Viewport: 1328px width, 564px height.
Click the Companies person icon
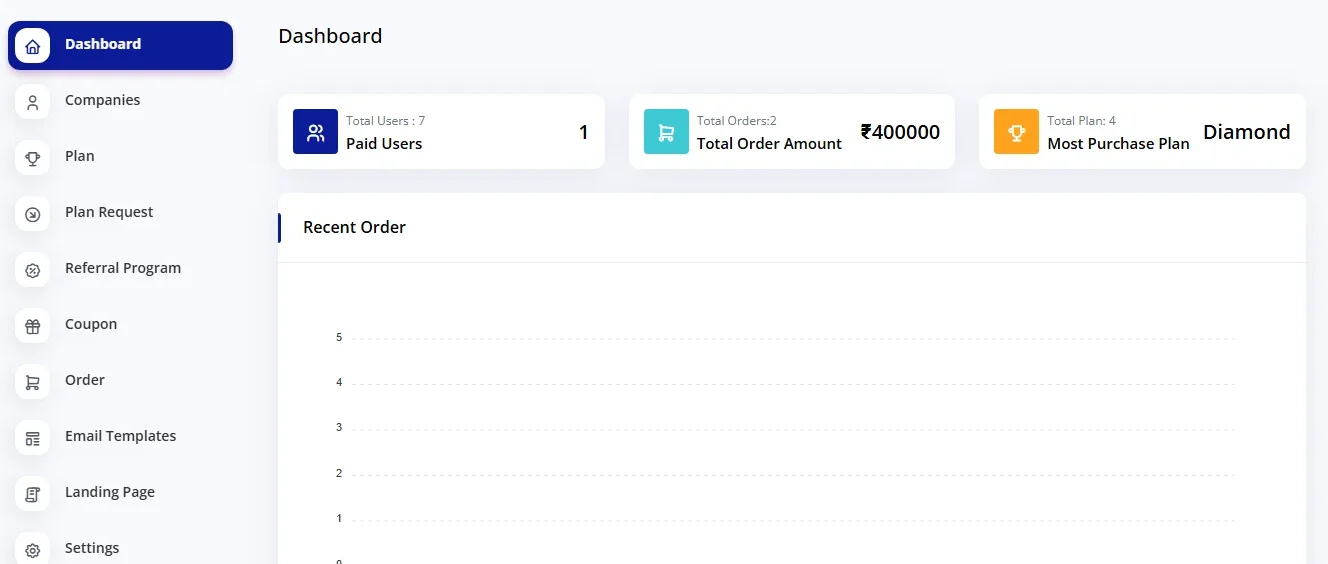33,102
